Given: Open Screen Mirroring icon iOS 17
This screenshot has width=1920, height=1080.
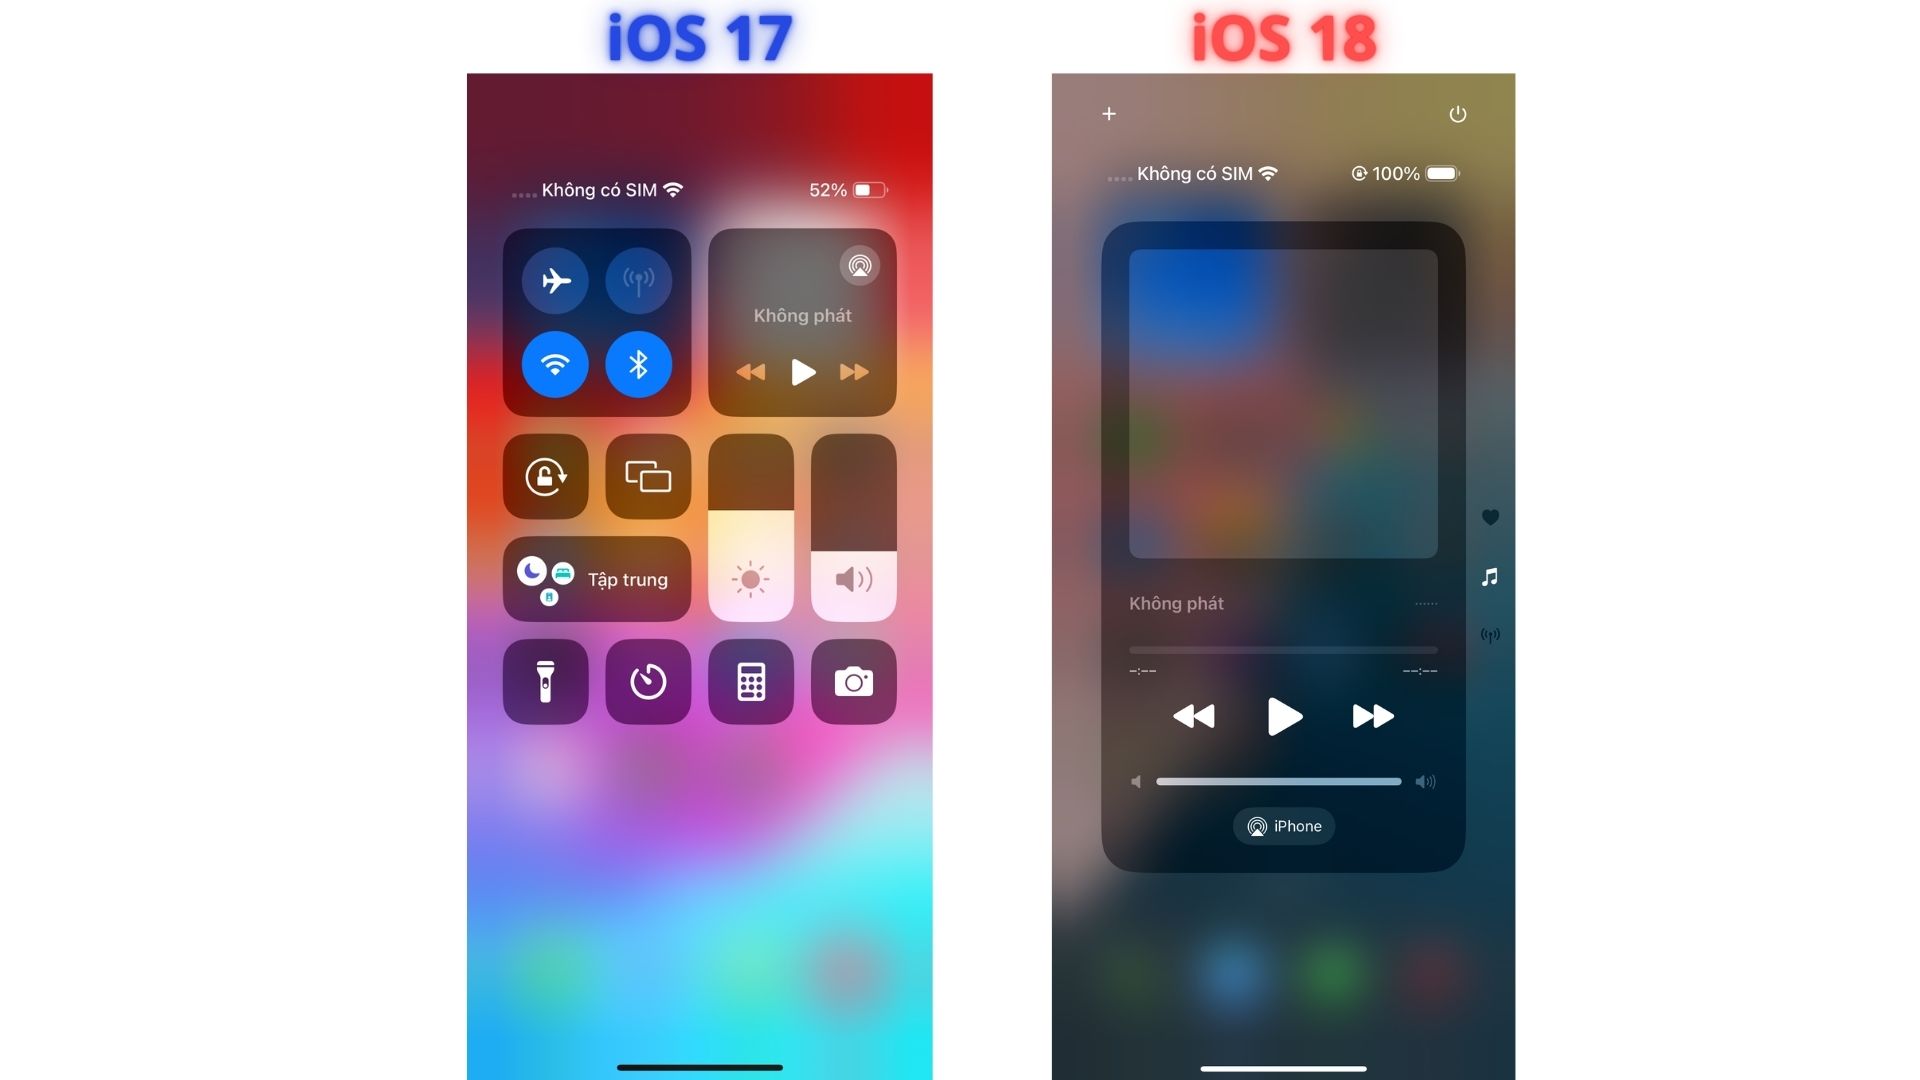Looking at the screenshot, I should pos(650,476).
